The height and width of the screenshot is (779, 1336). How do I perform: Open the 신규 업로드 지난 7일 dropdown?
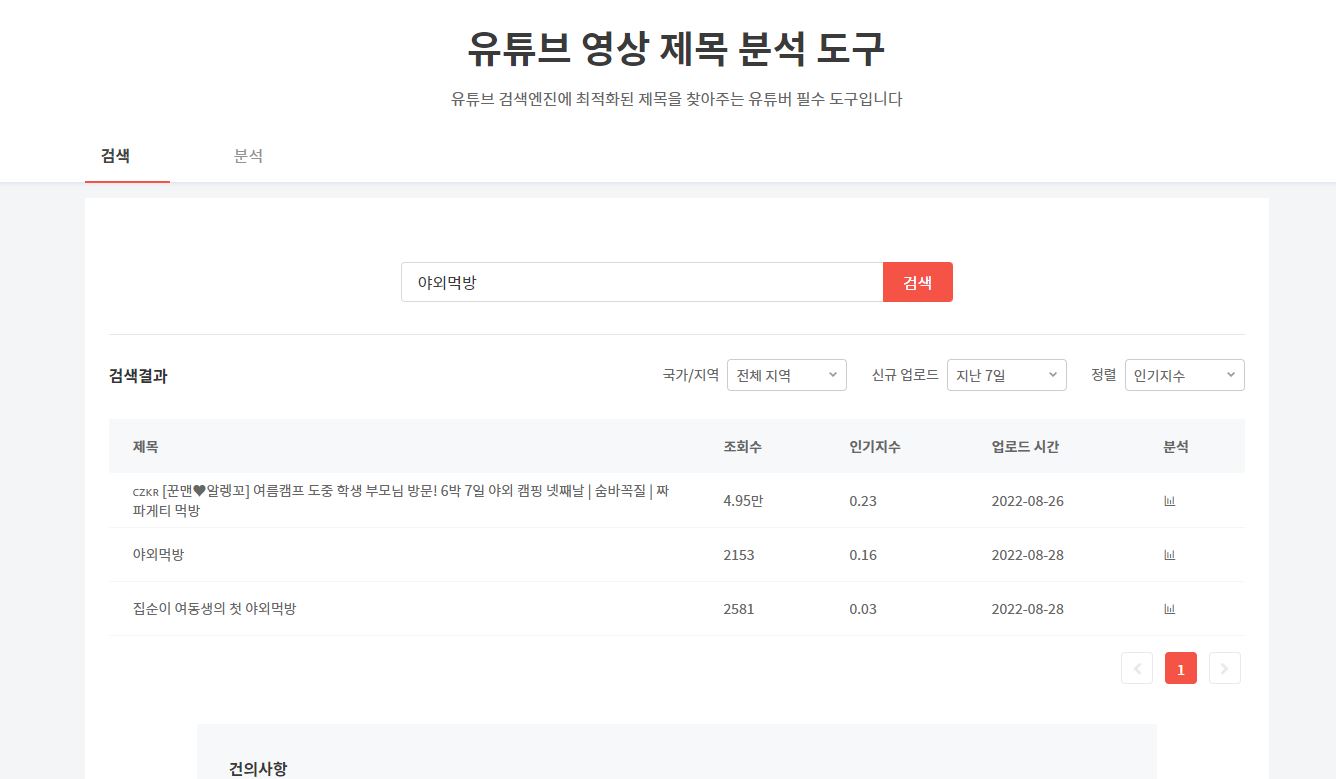(x=1006, y=375)
